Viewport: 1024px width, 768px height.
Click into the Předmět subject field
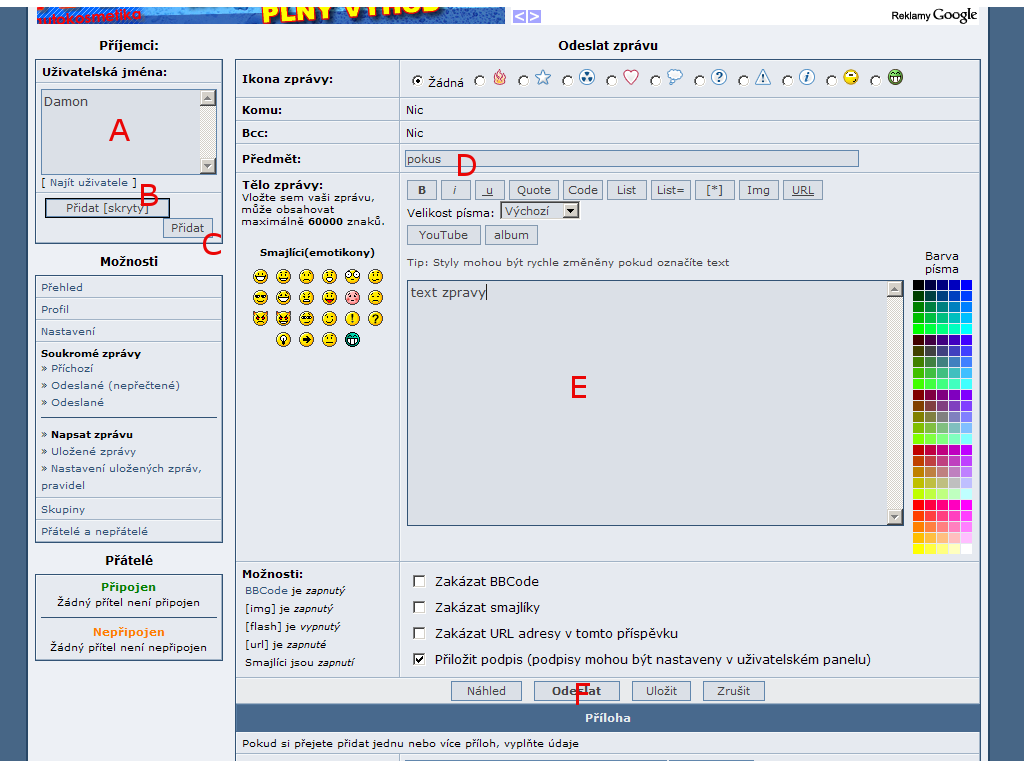(x=631, y=158)
